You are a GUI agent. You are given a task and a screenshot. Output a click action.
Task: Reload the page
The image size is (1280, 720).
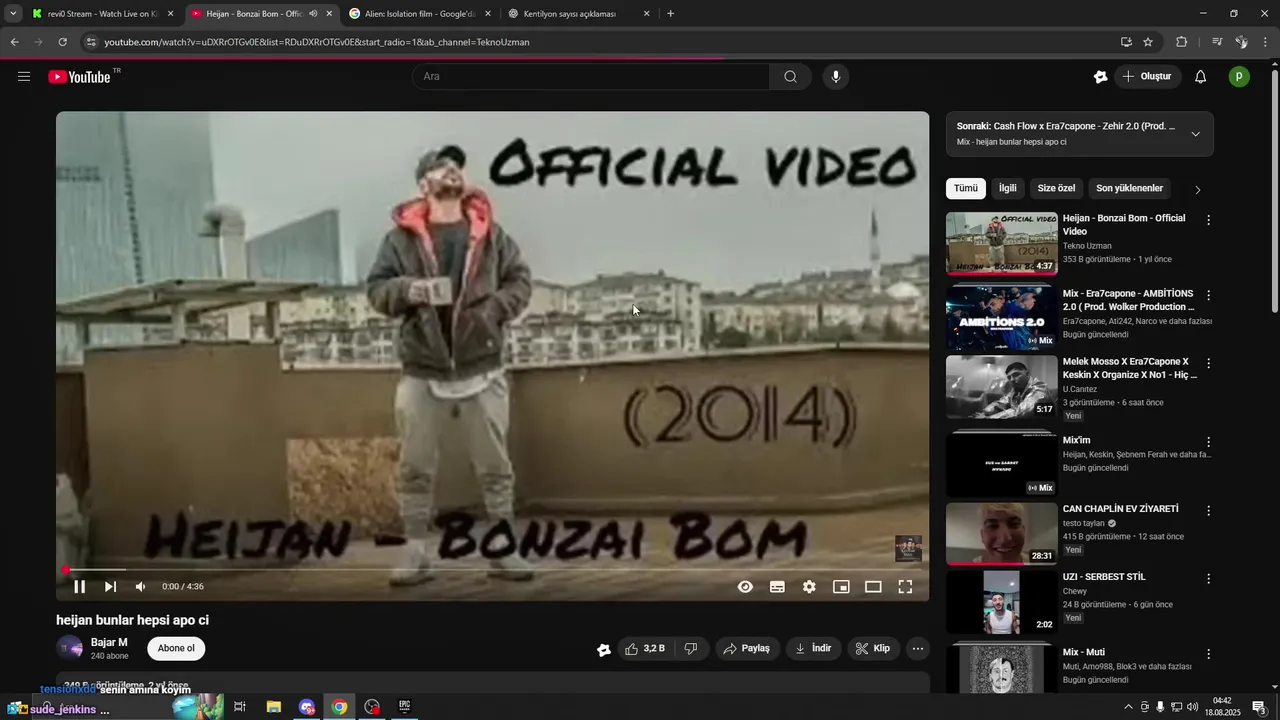pyautogui.click(x=62, y=42)
